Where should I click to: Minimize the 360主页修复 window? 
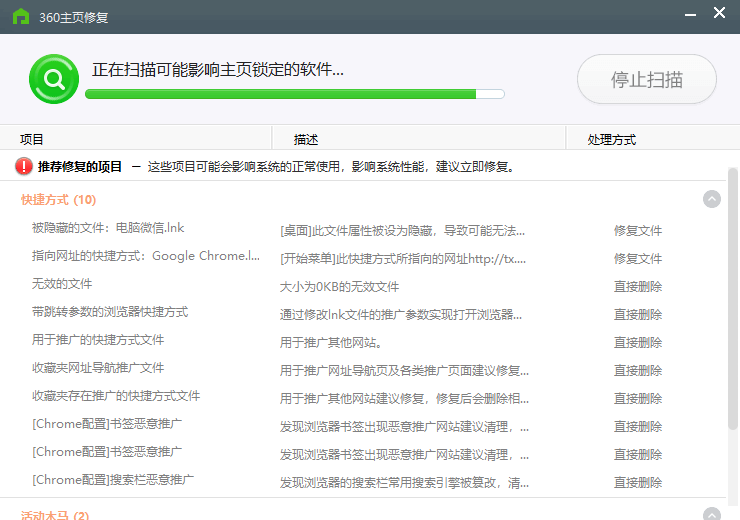(690, 15)
